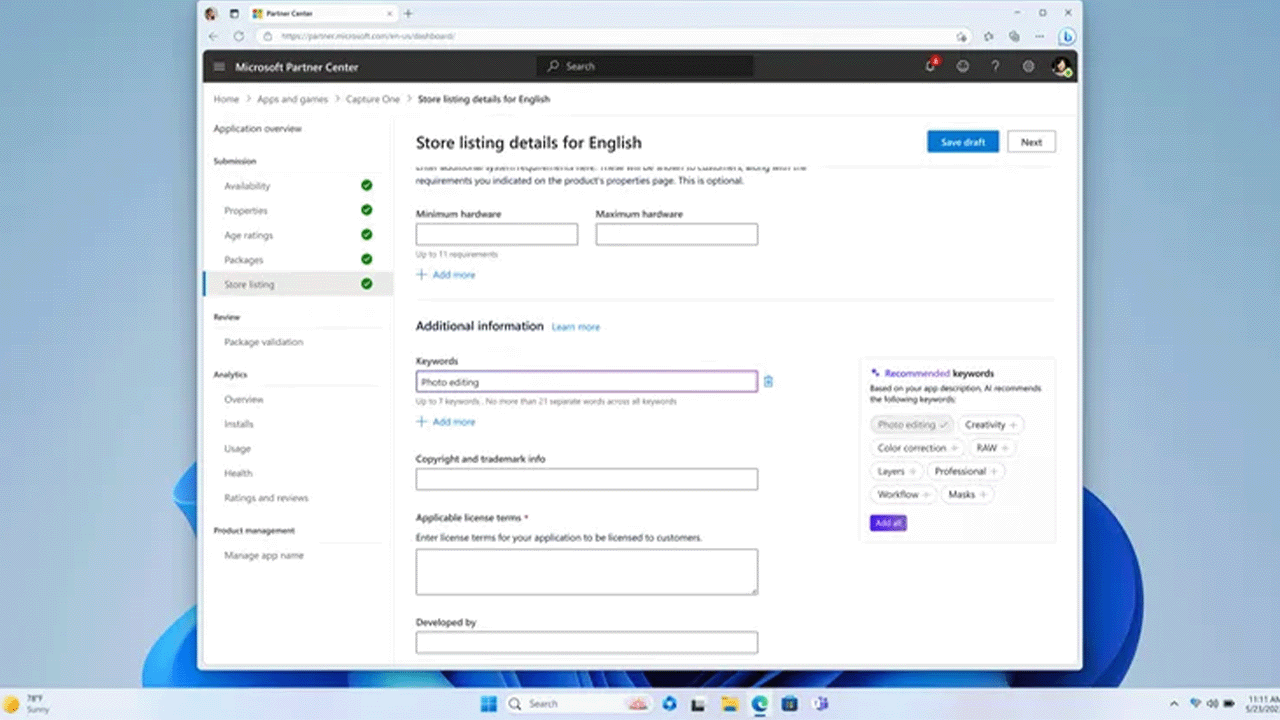1280x720 pixels.
Task: Open a new browser tab
Action: tap(408, 14)
